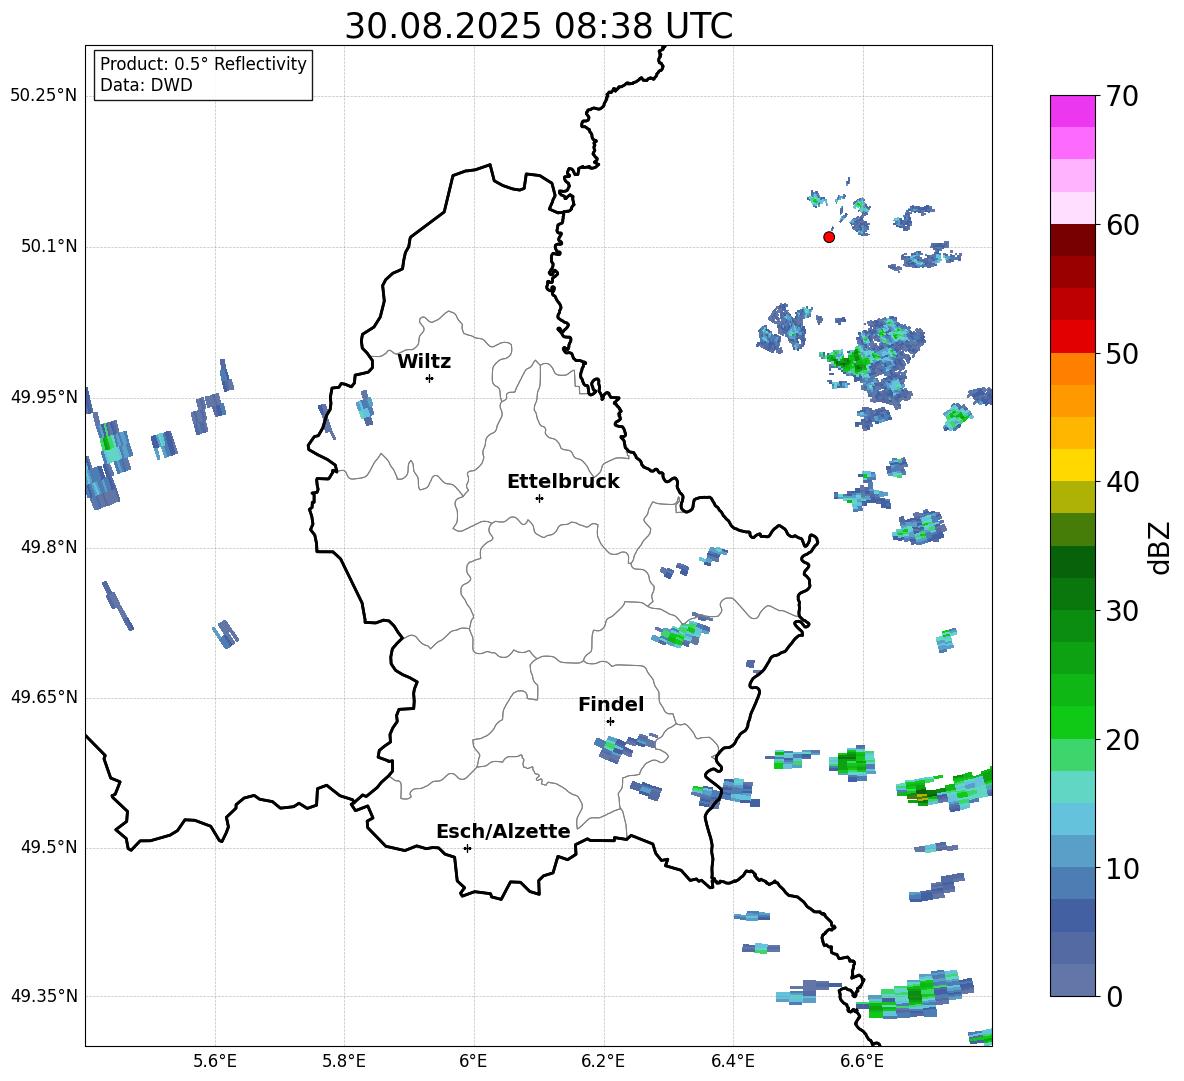Click the 49.35°N latitude label

[x=44, y=996]
